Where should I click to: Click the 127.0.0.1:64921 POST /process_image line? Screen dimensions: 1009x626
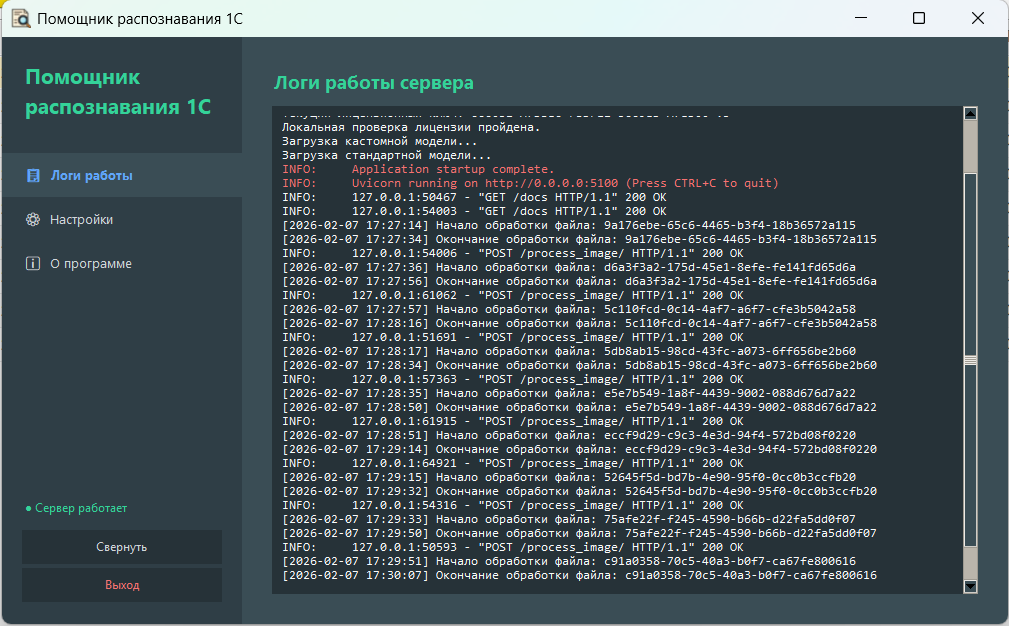point(512,463)
